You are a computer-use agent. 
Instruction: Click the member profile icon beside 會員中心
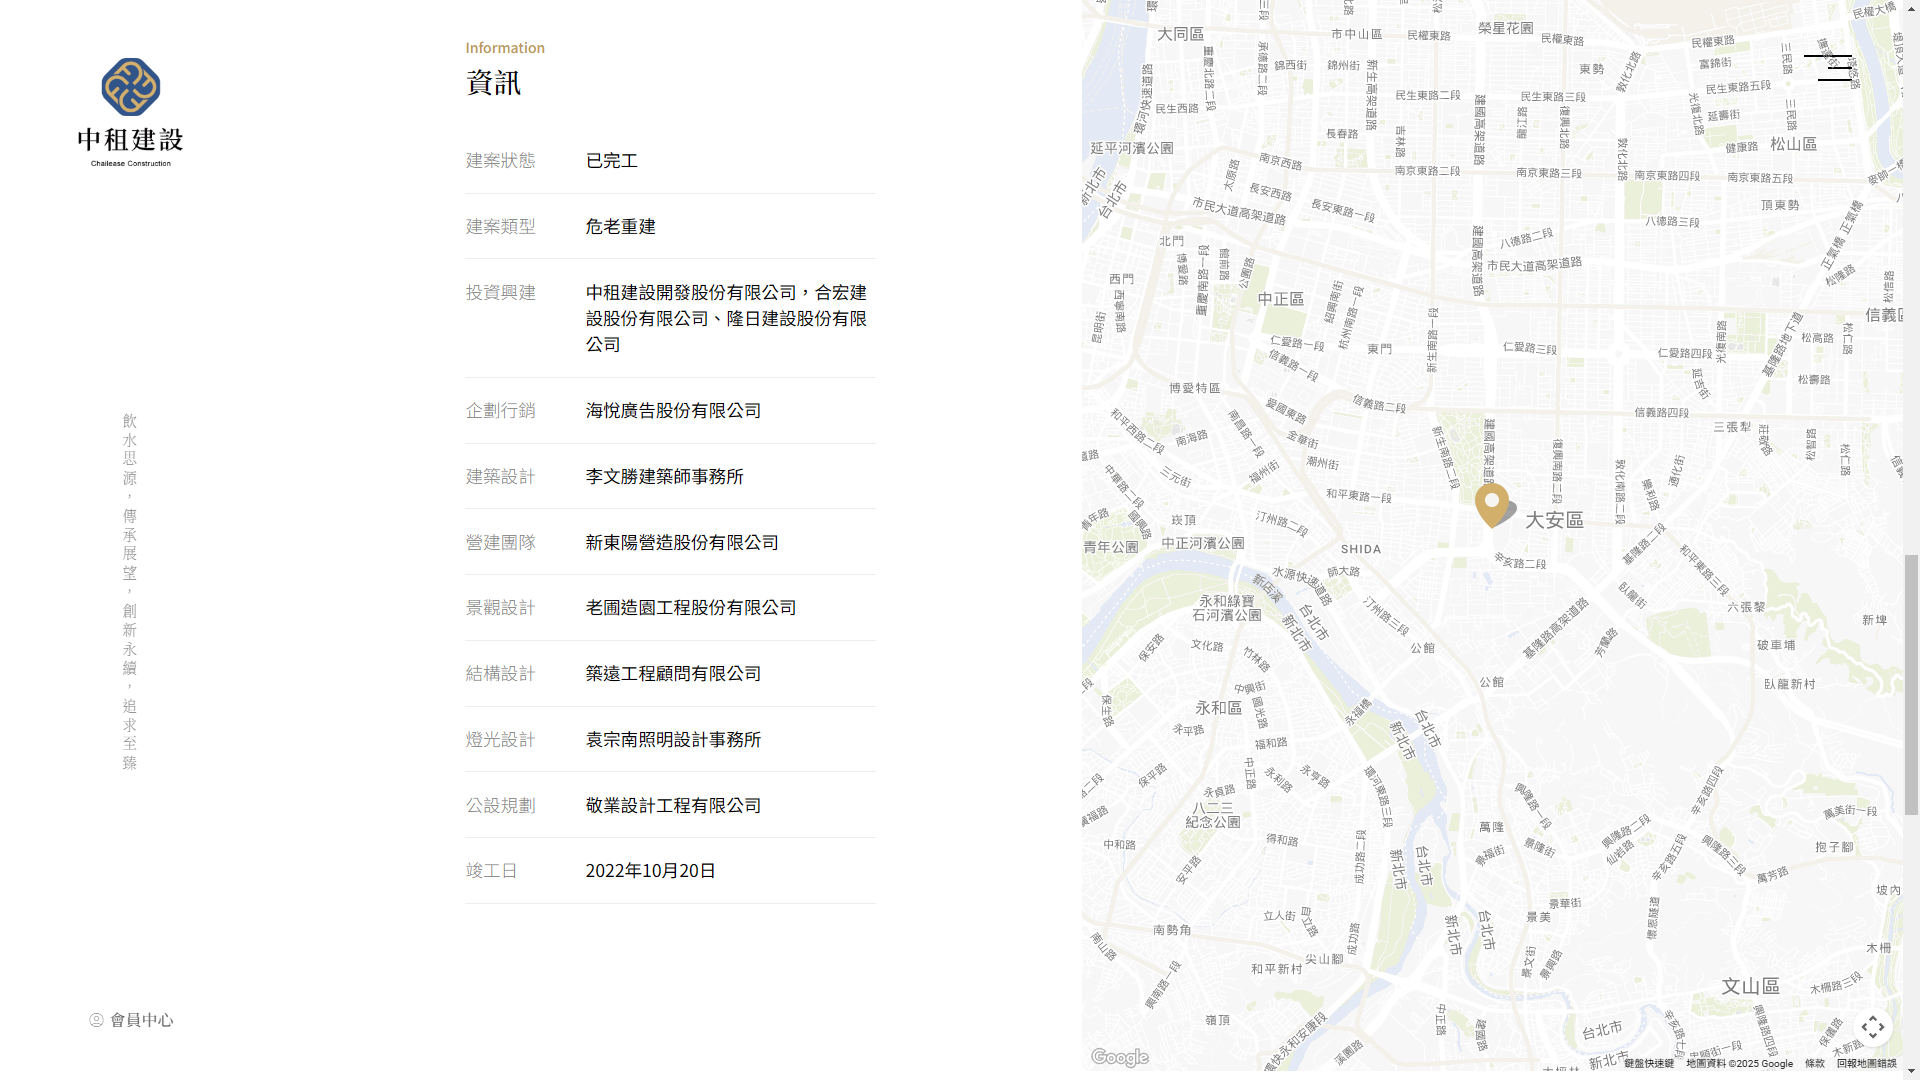[x=96, y=1020]
